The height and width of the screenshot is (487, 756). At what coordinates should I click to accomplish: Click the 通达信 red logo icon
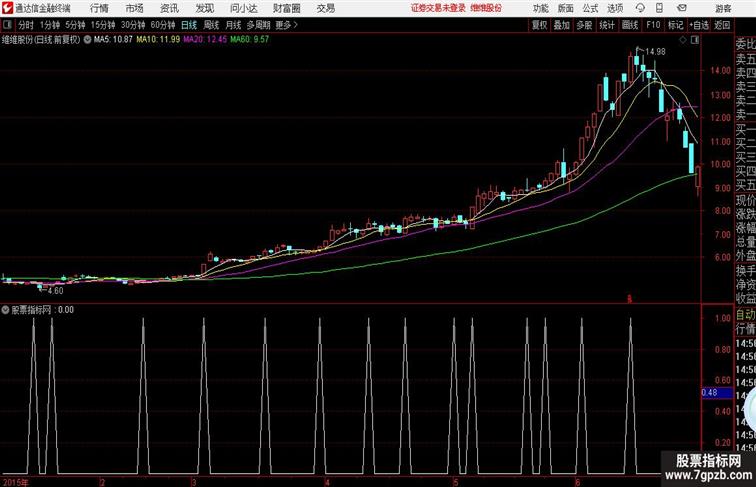(x=7, y=8)
